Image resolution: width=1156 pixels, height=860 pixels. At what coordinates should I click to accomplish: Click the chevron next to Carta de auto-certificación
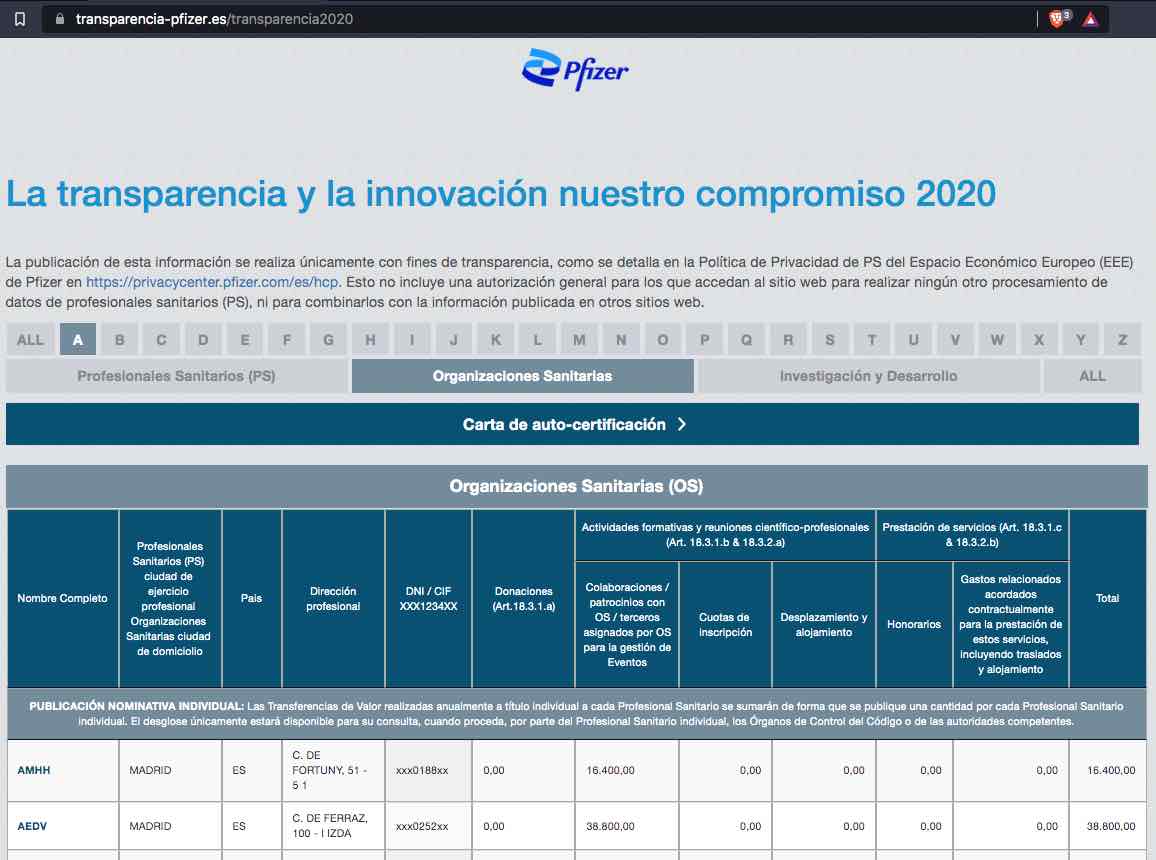pyautogui.click(x=682, y=424)
